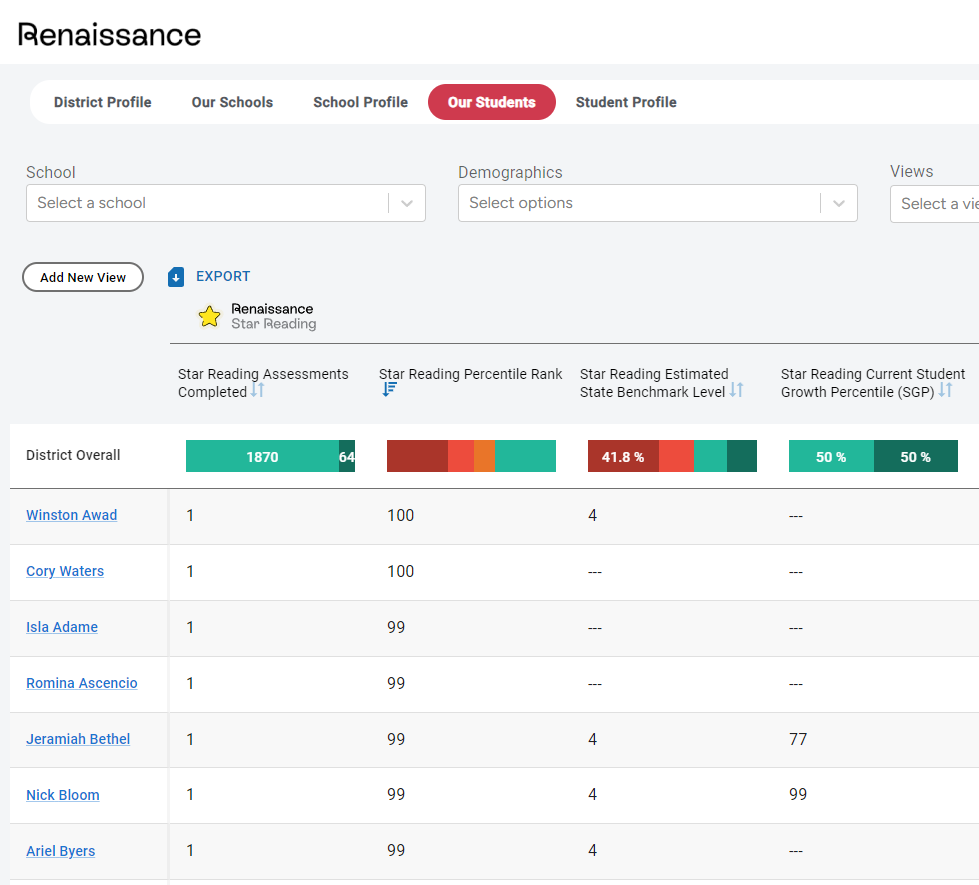
Task: Click the Star Reading Assessments Completed header
Action: (263, 383)
